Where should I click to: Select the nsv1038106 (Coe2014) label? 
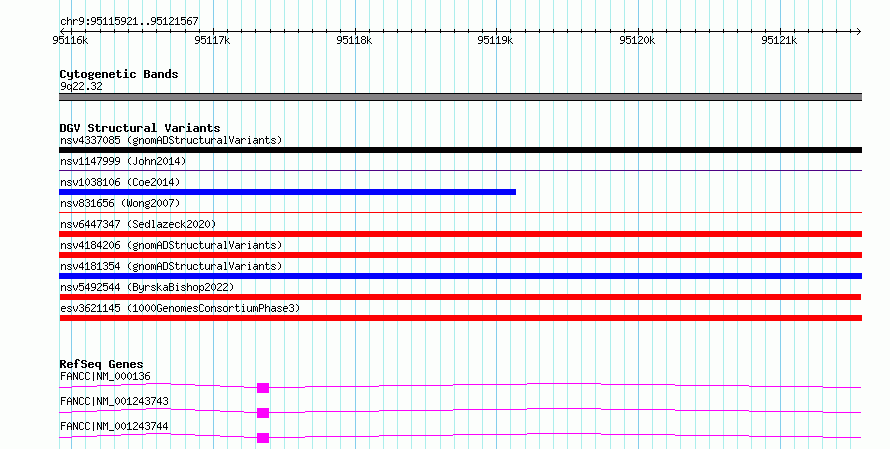120,182
